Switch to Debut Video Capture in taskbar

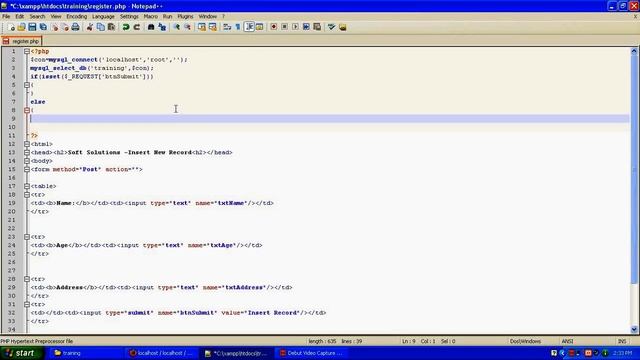click(313, 353)
